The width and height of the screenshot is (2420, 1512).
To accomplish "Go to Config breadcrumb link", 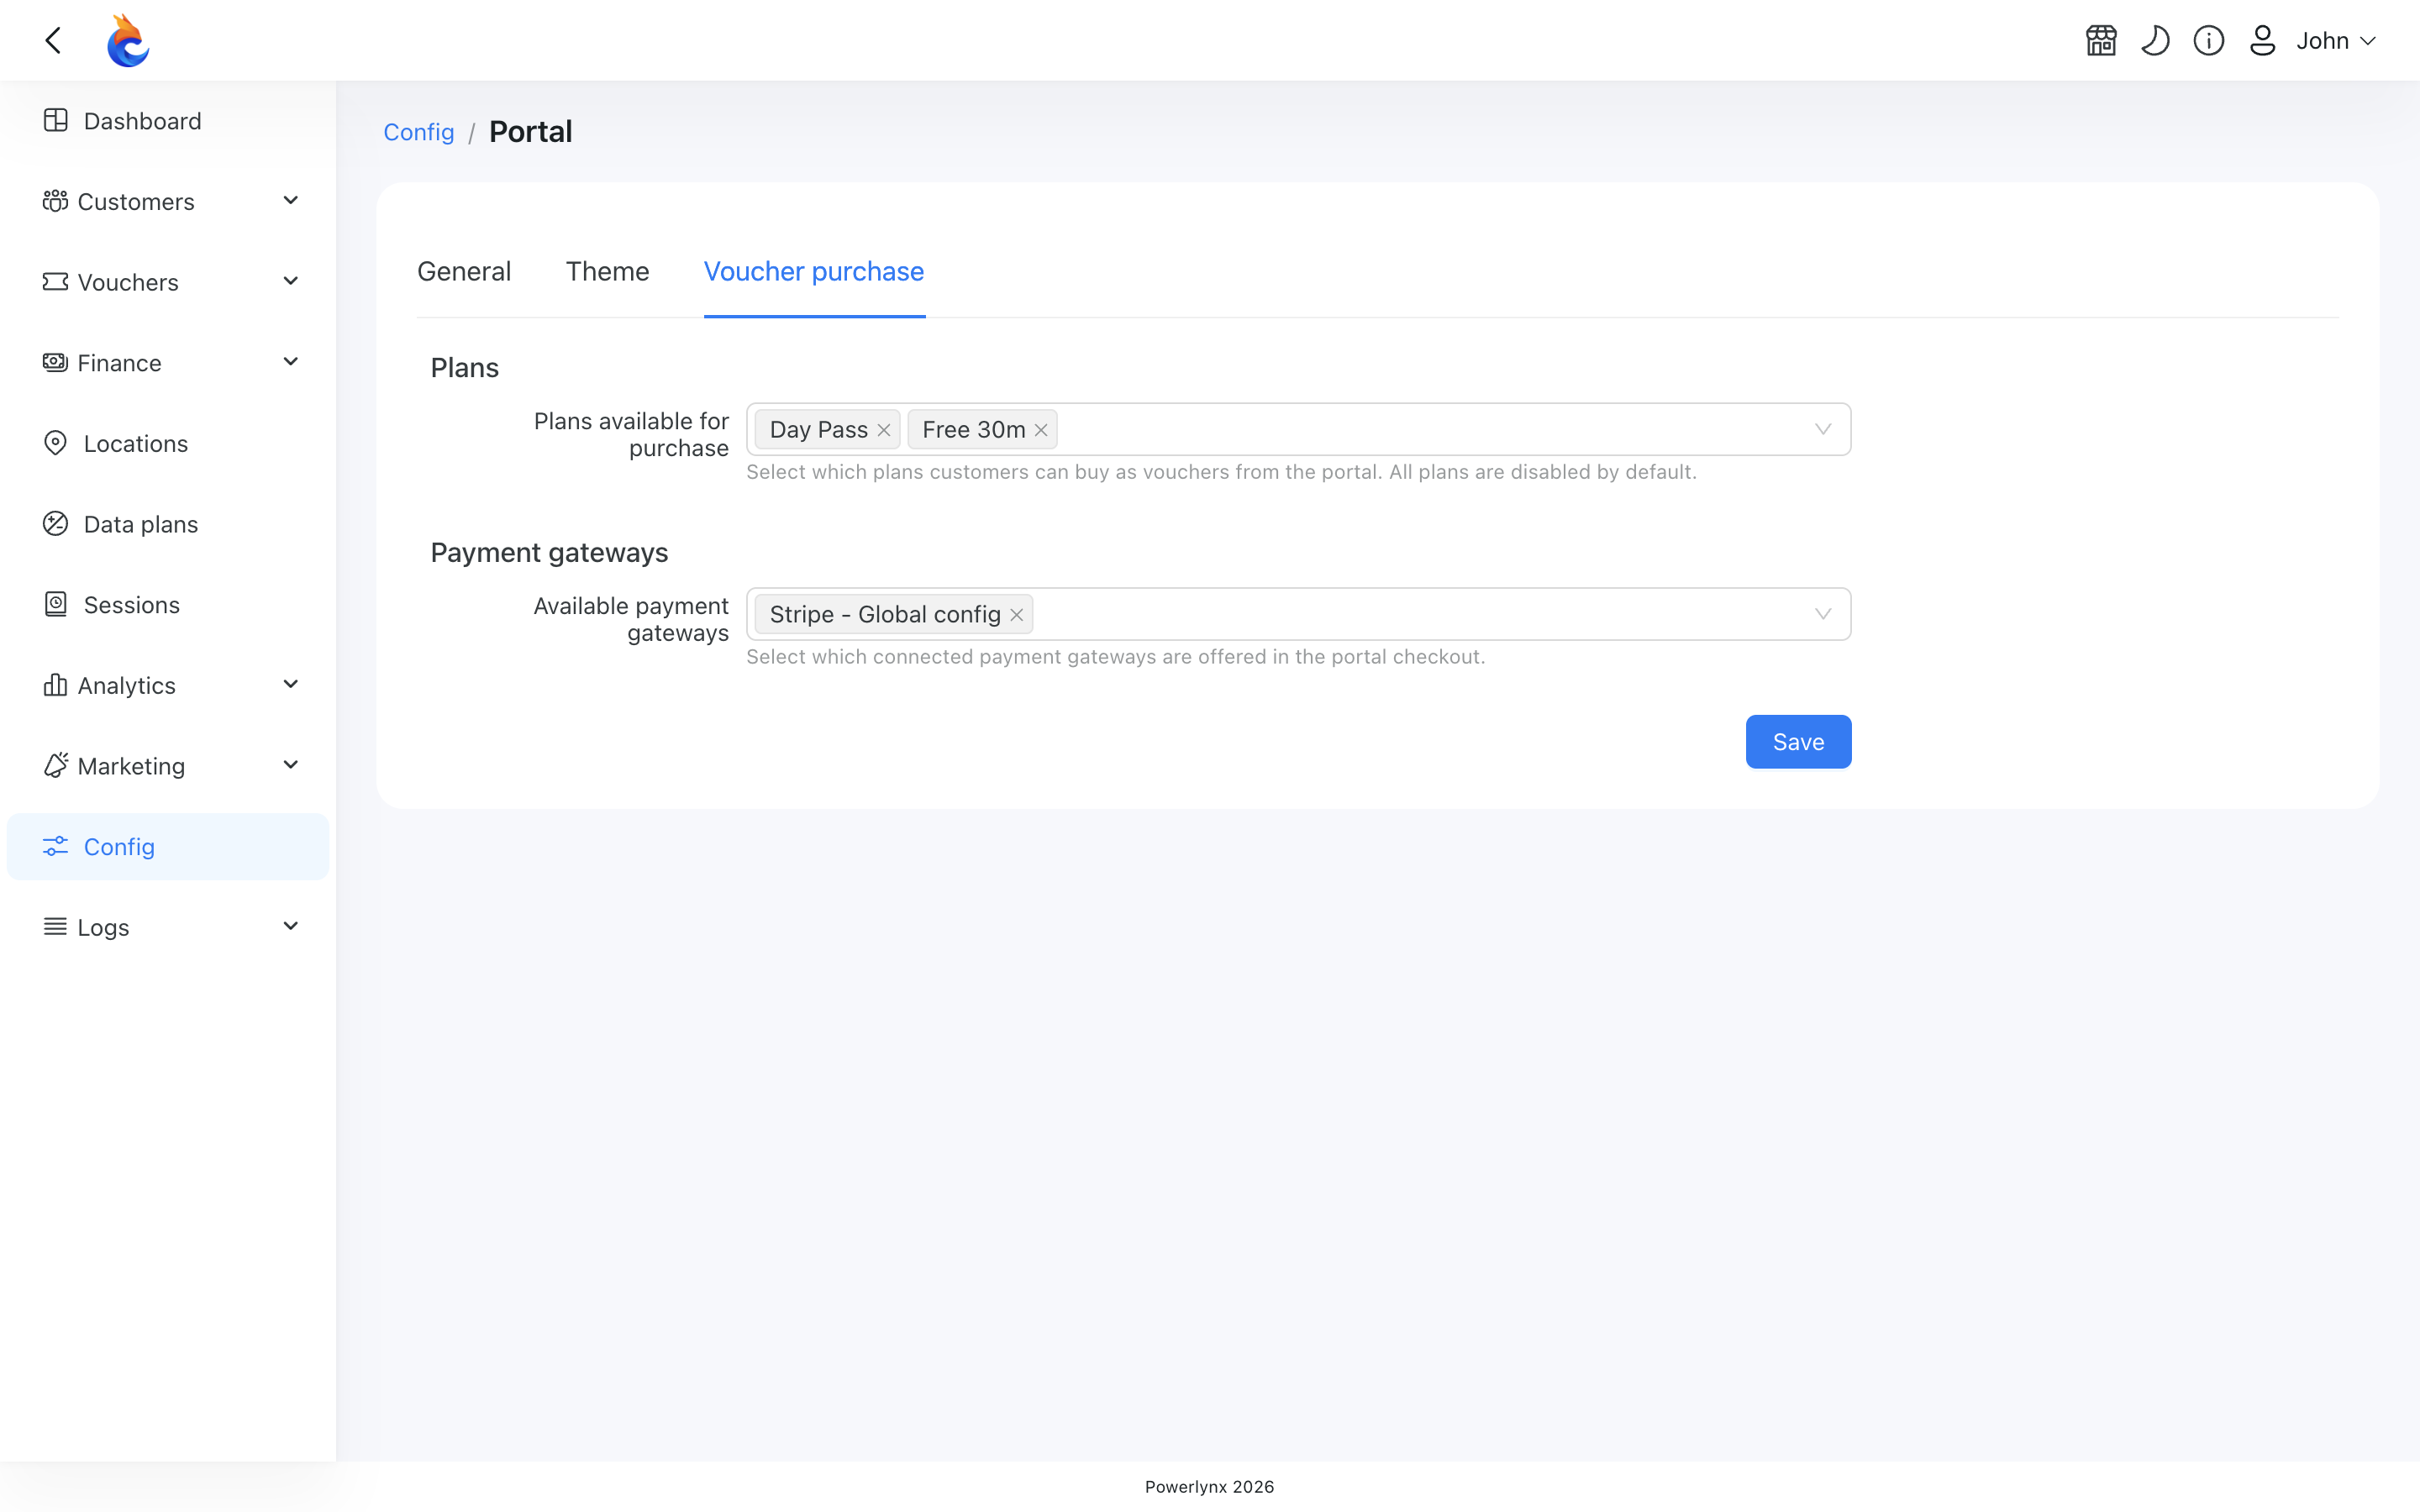I will pos(419,132).
